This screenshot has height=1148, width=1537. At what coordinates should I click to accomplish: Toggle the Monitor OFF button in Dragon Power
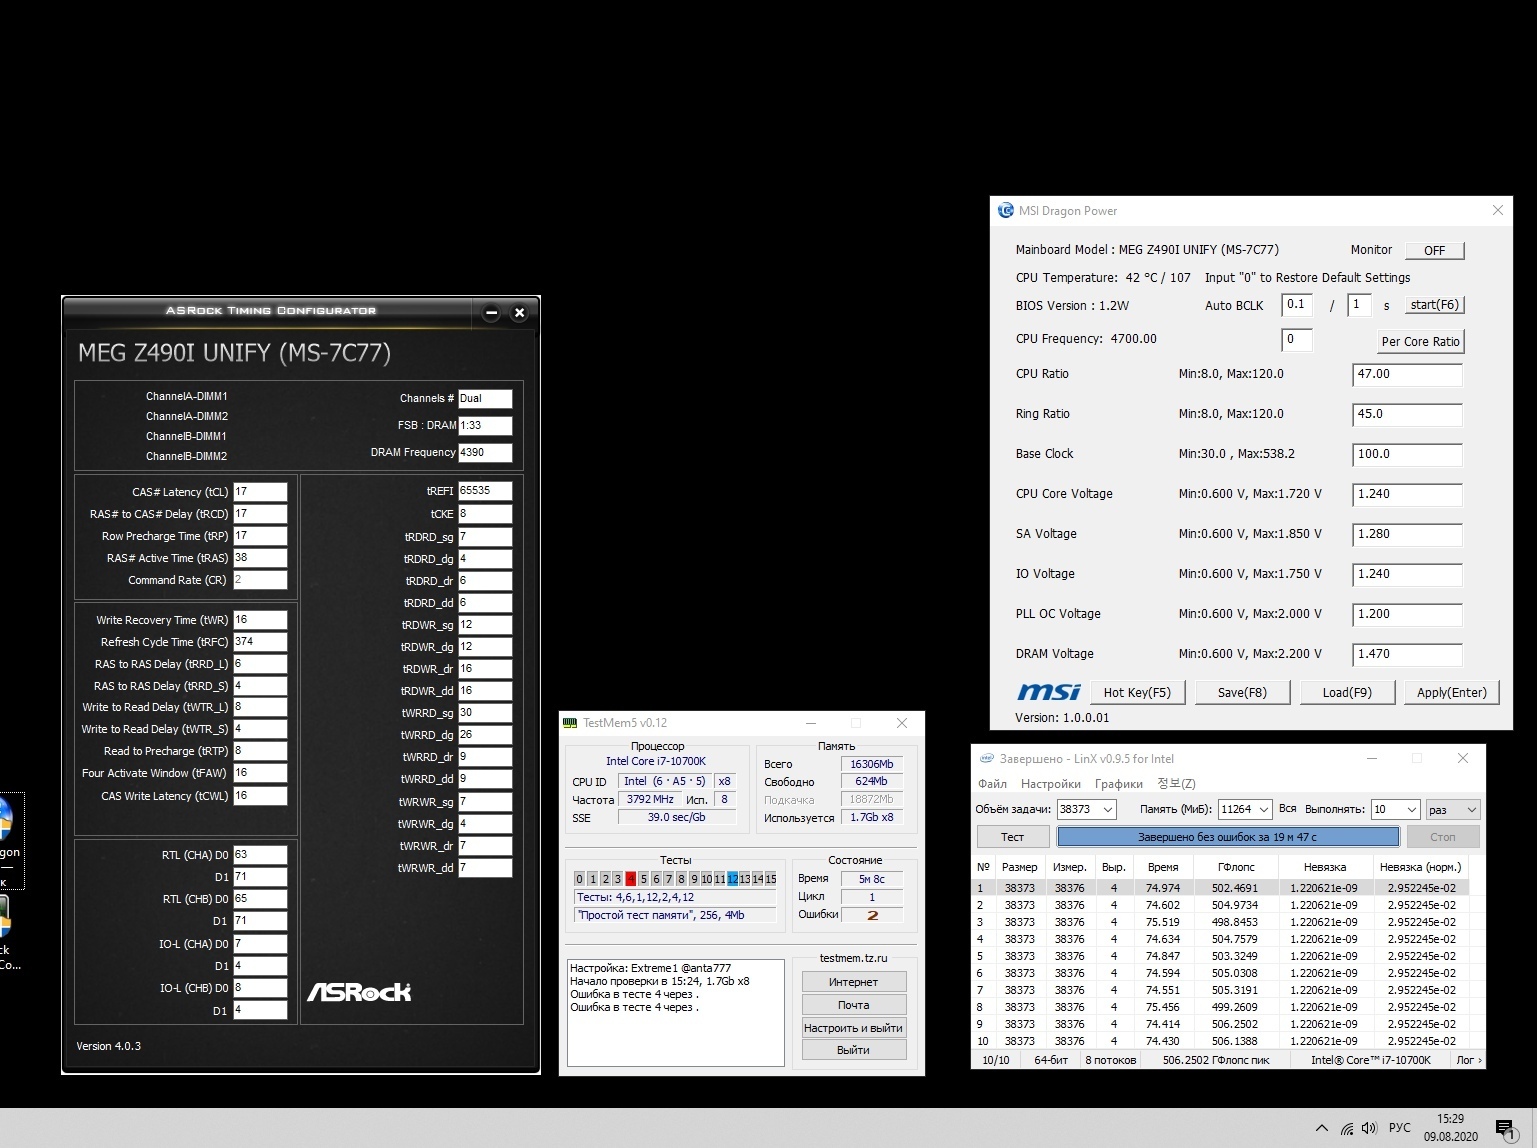pyautogui.click(x=1434, y=250)
